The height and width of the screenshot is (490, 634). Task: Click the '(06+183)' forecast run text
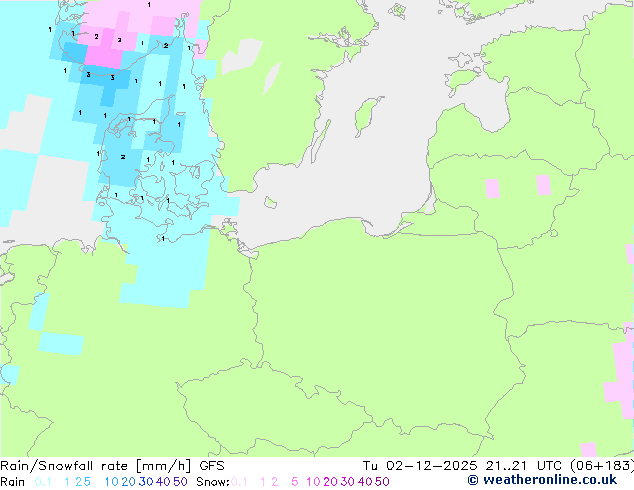point(602,466)
